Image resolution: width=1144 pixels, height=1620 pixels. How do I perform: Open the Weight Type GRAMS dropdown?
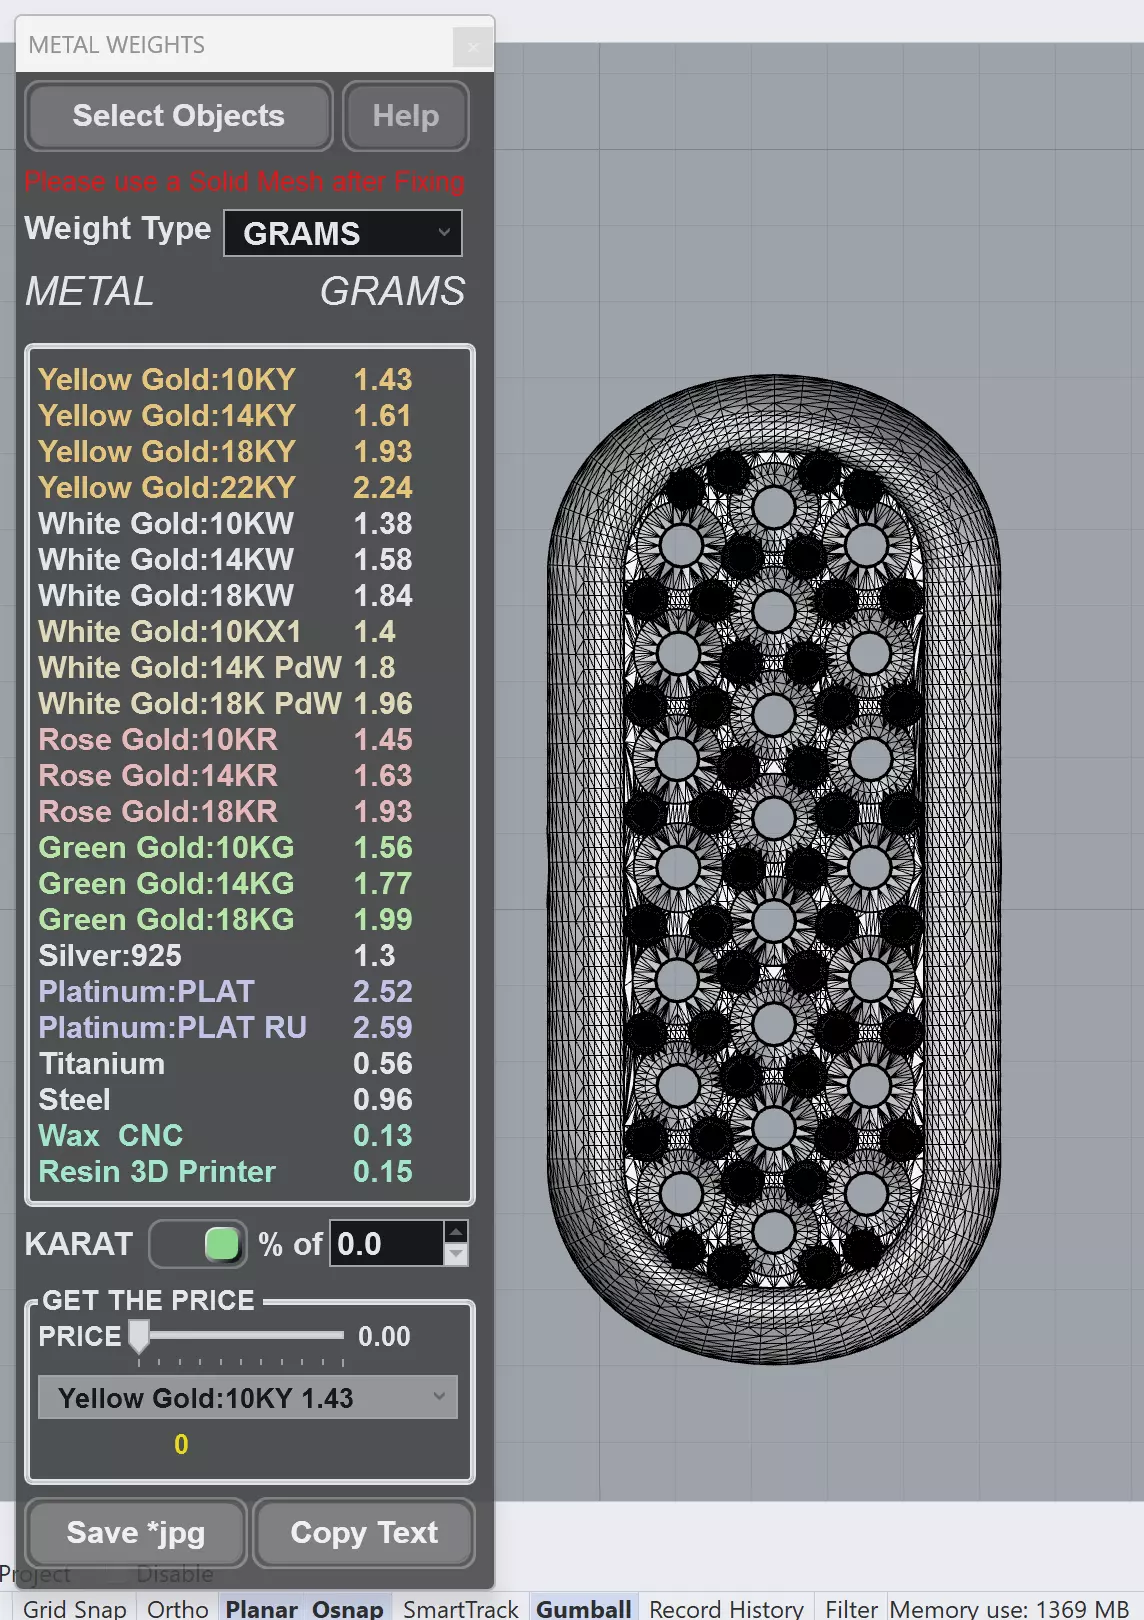coord(343,233)
